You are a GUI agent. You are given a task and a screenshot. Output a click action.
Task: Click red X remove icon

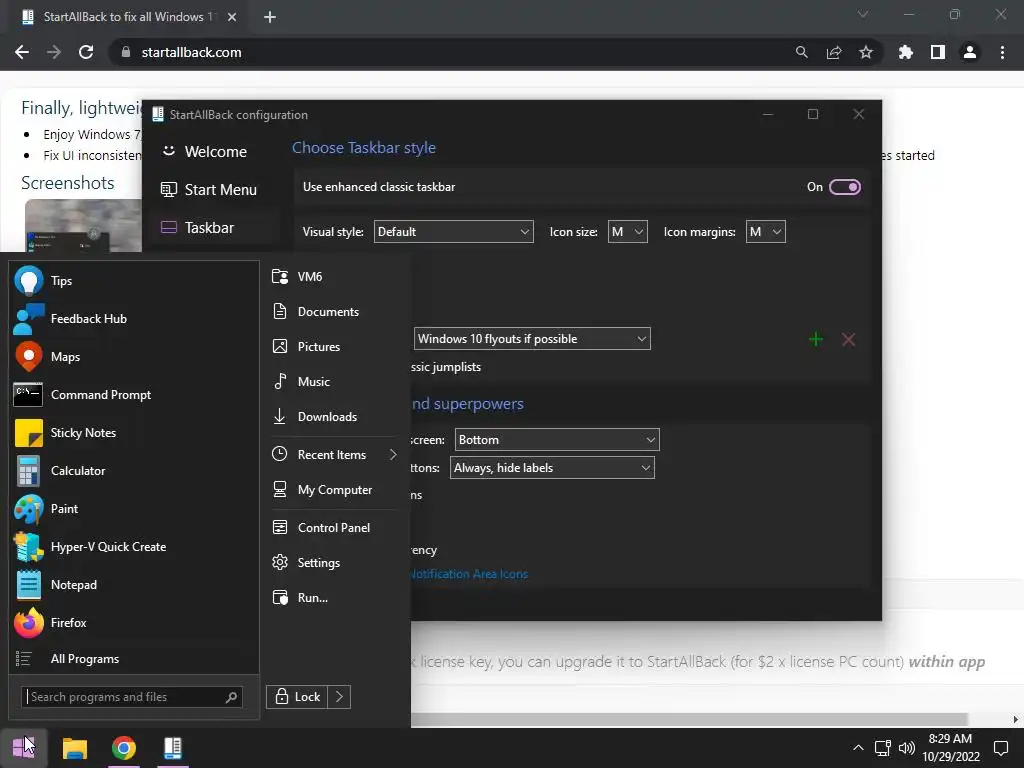pos(848,340)
